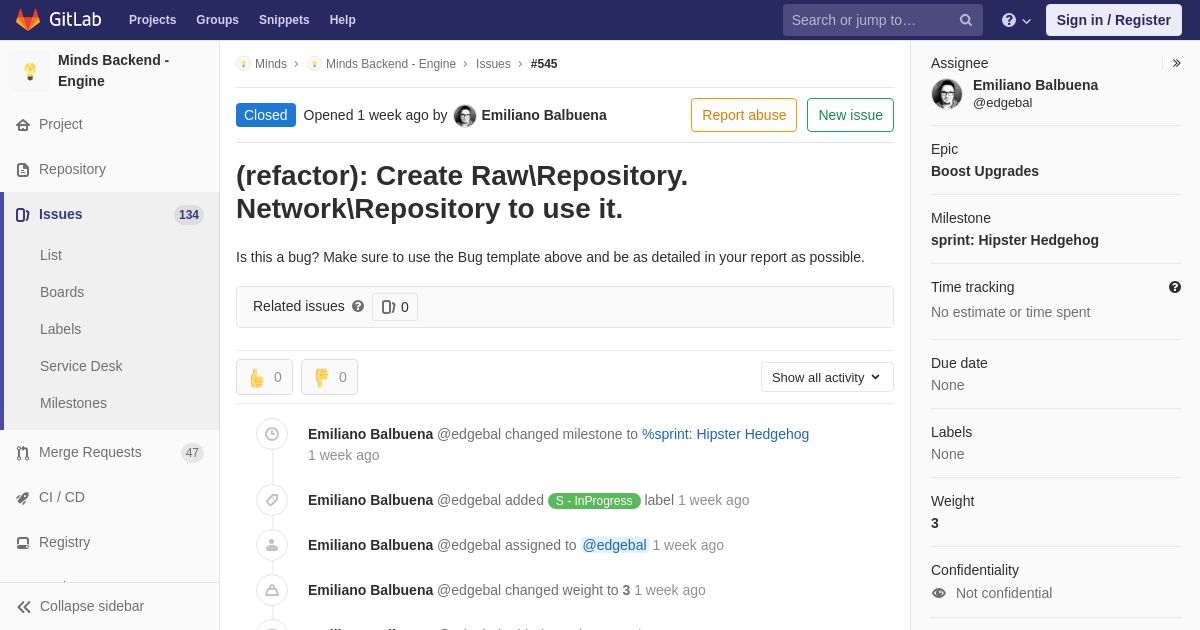The width and height of the screenshot is (1200, 630).
Task: Click sprint: Hipster Hedgehog milestone in sidebar
Action: [x=1015, y=240]
